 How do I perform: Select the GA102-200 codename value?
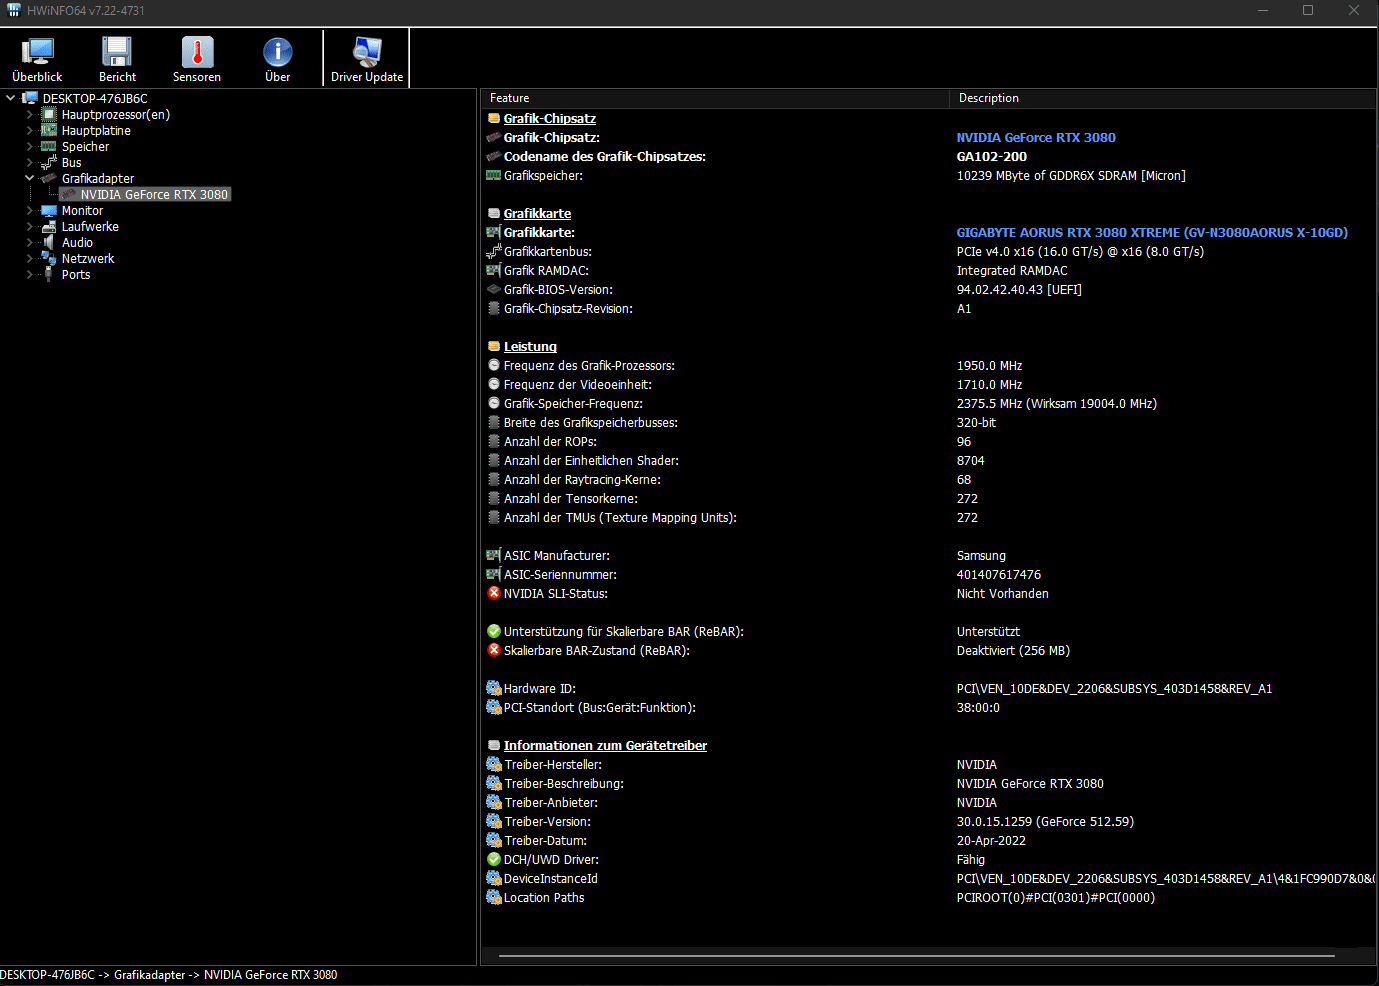click(x=992, y=157)
